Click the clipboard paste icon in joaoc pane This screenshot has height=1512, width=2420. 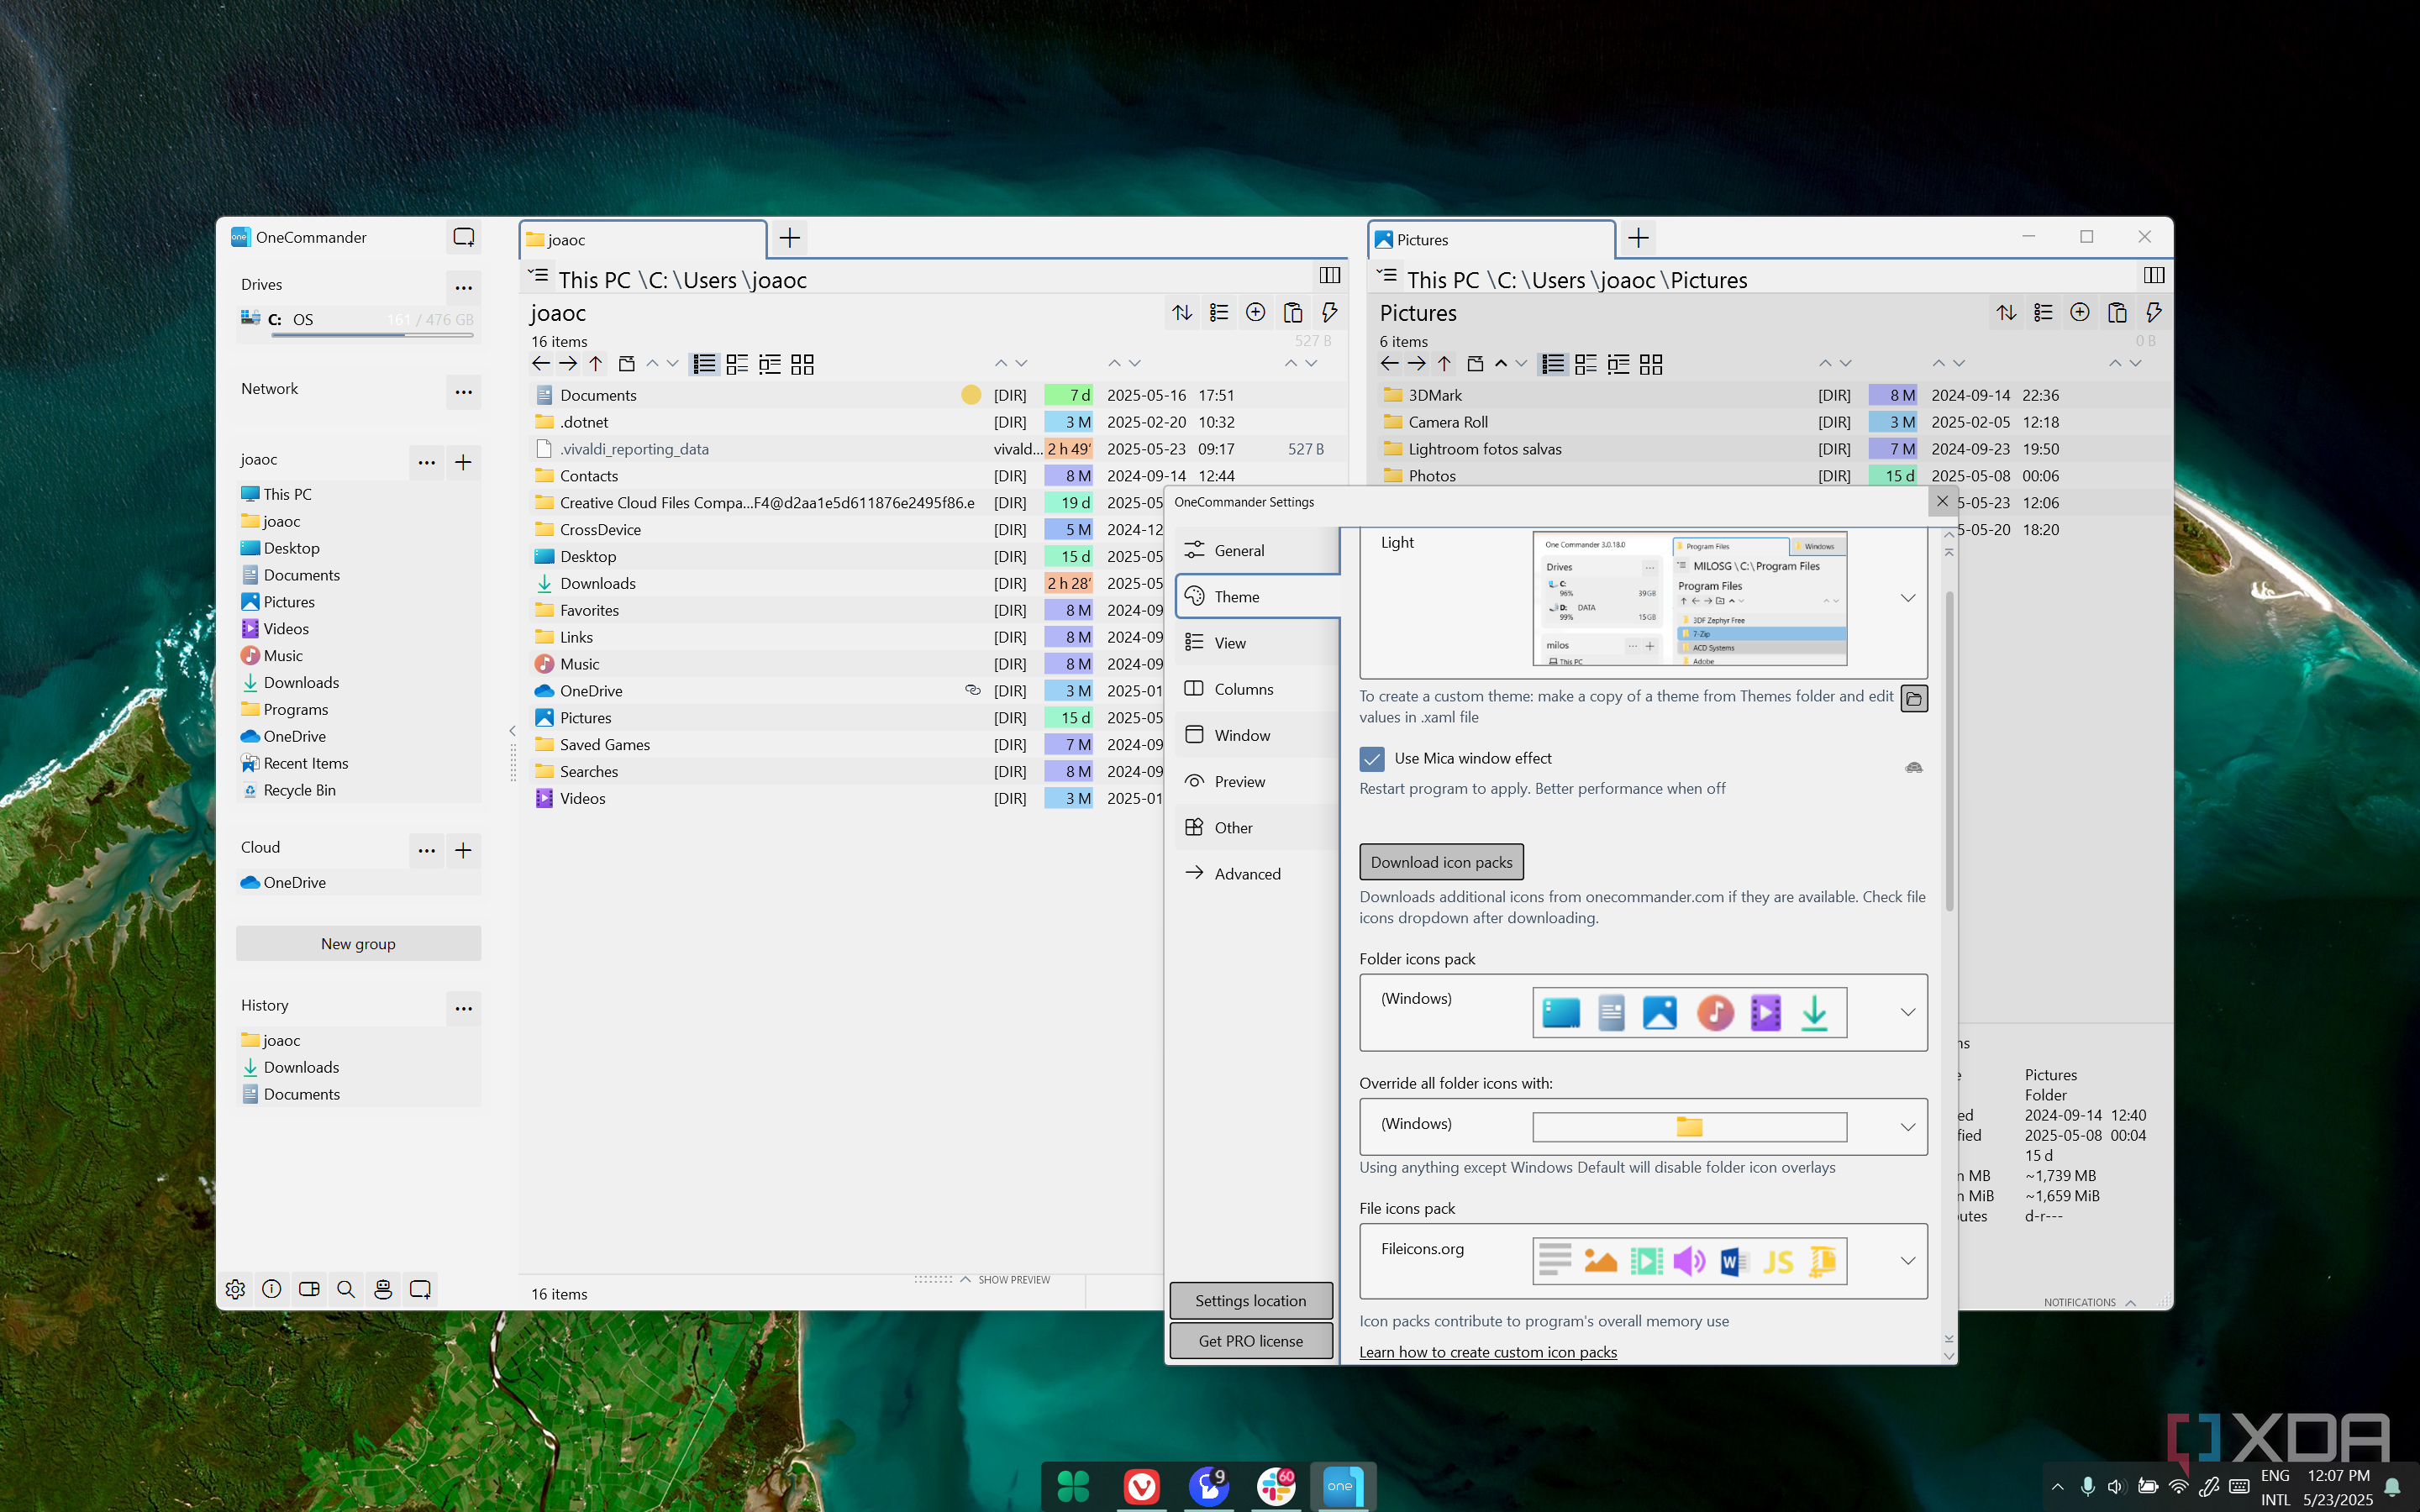pos(1292,312)
